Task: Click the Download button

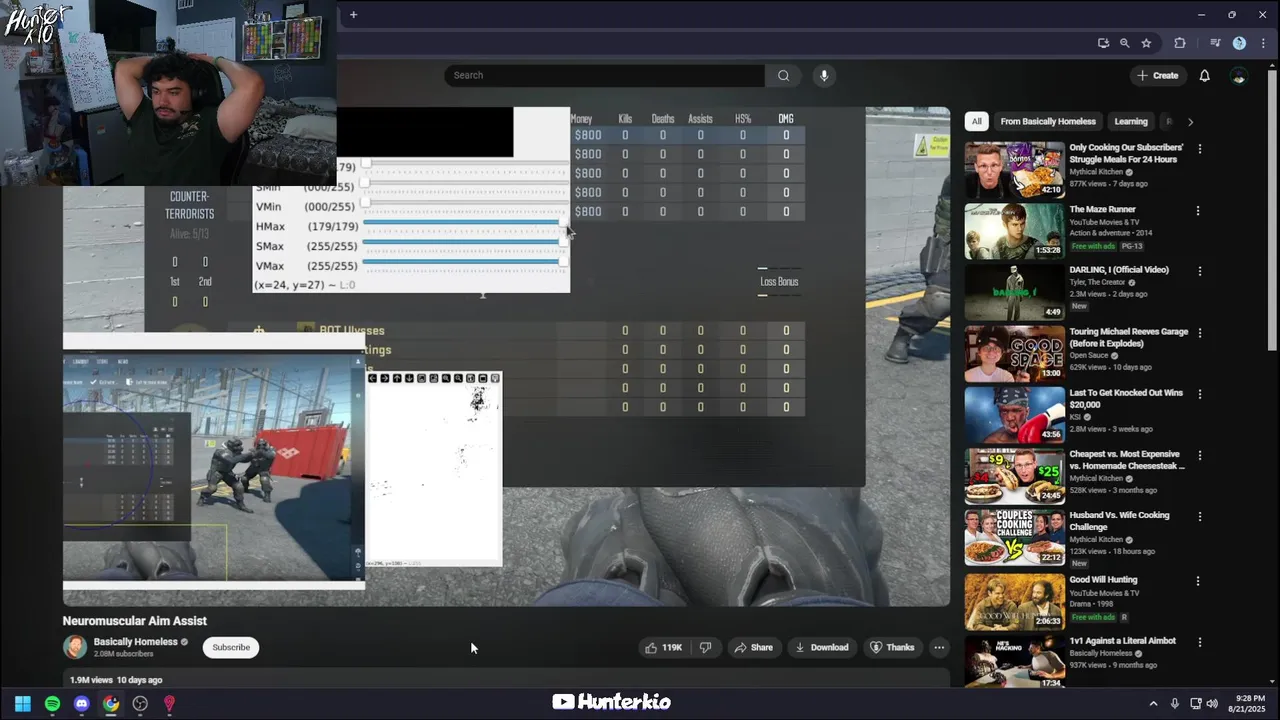Action: point(822,647)
